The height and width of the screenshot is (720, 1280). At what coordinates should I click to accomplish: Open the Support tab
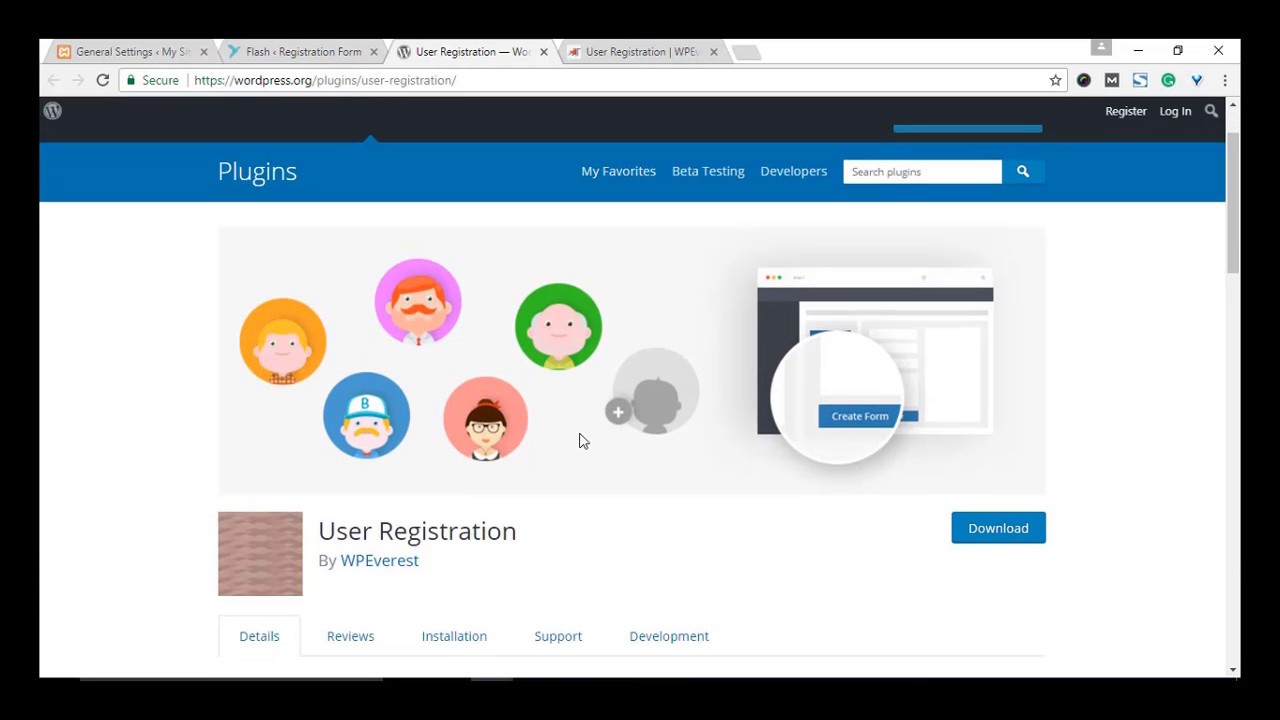(558, 636)
